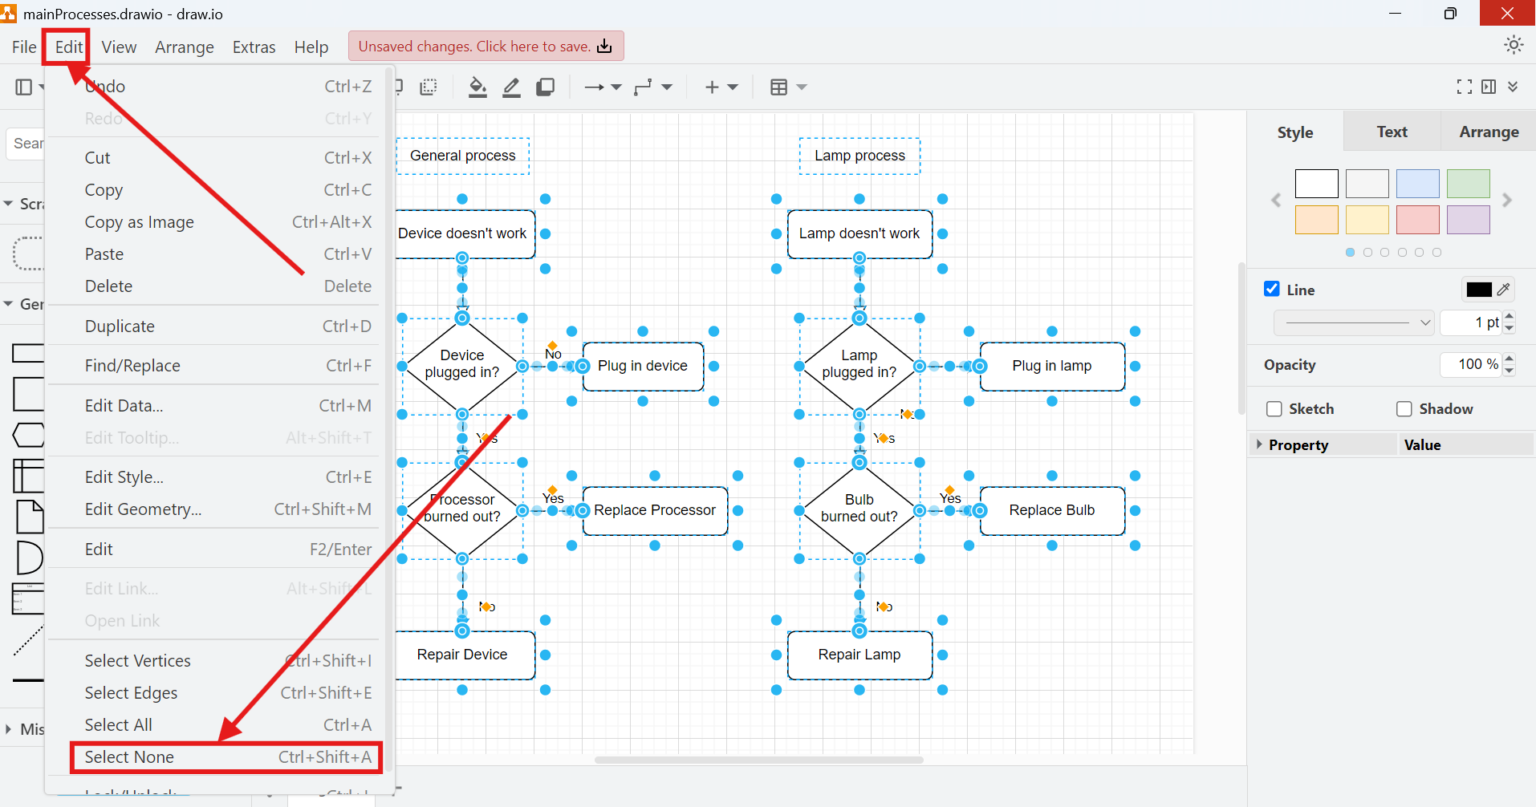Switch to the Arrange tab
The image size is (1536, 807).
(1489, 131)
